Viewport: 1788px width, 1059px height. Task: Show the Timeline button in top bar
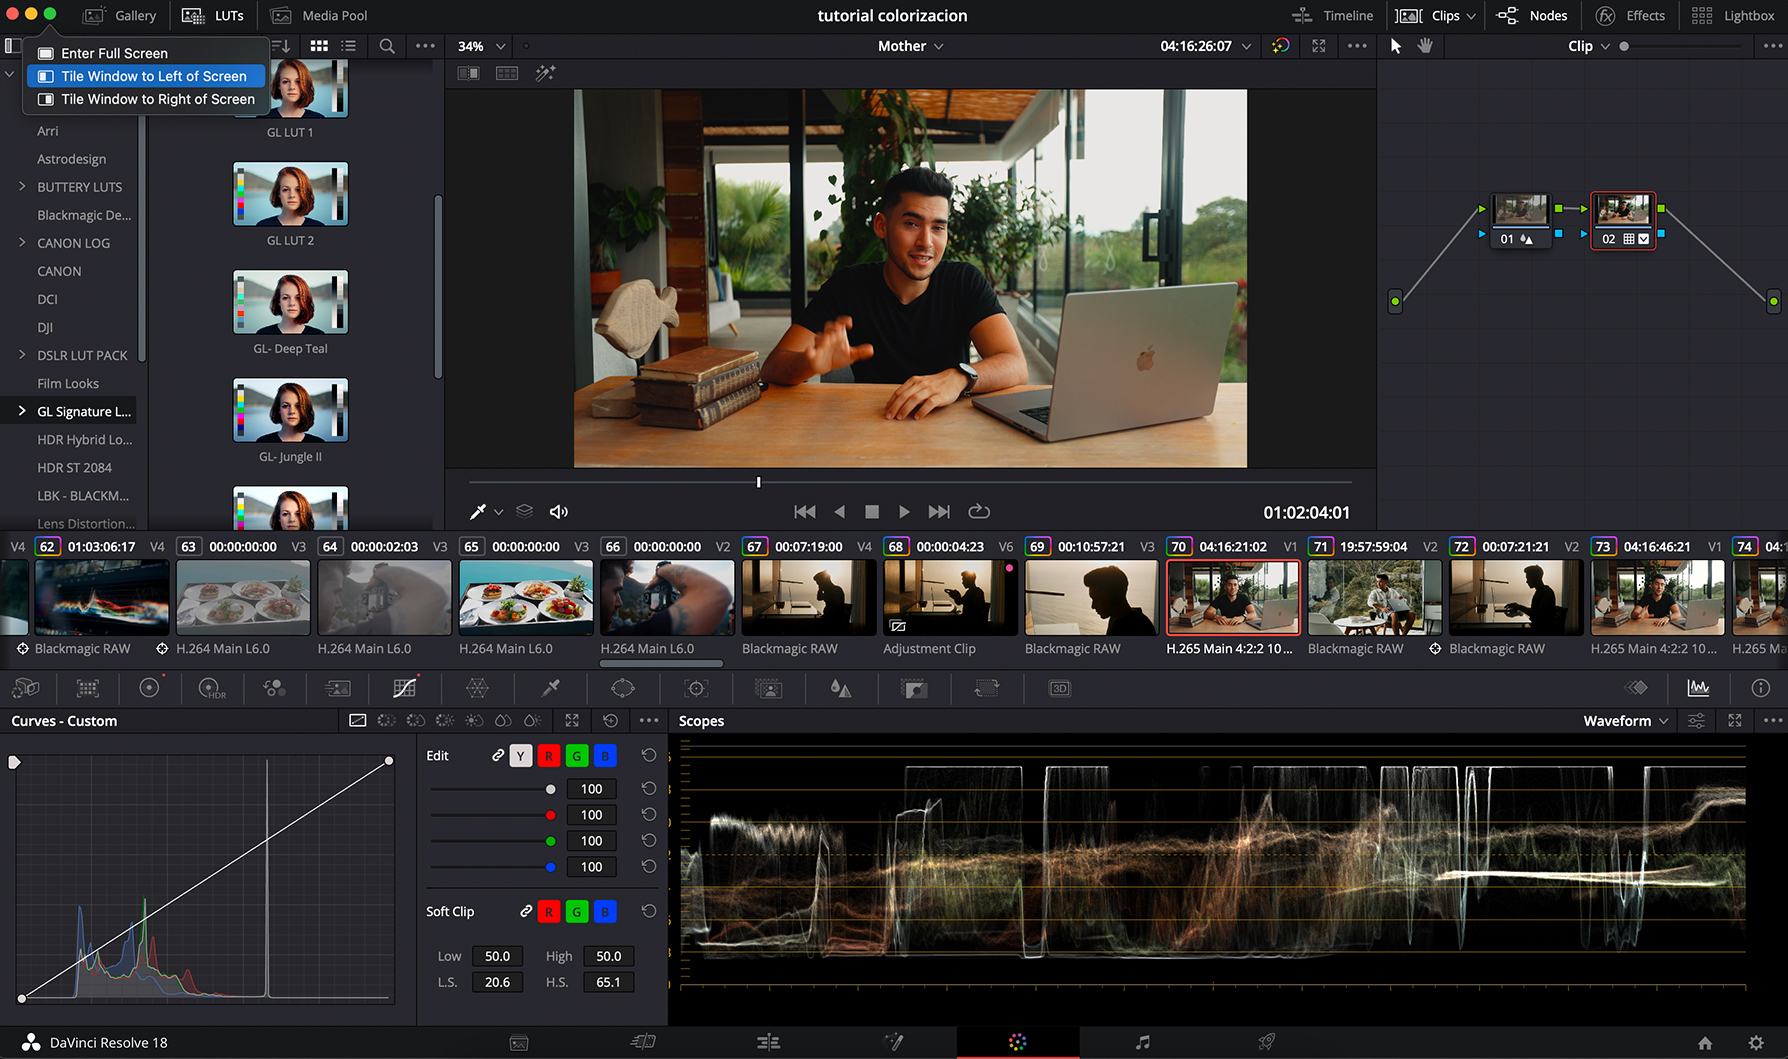(x=1333, y=16)
